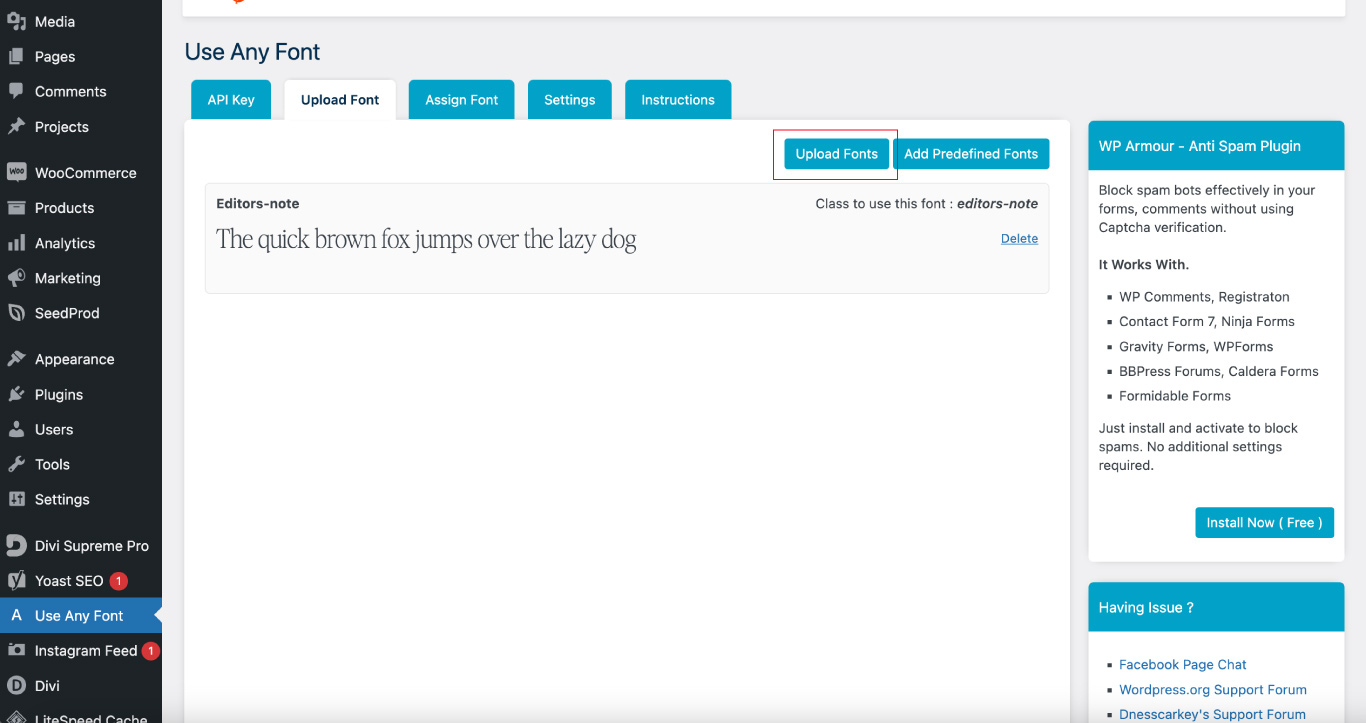The height and width of the screenshot is (723, 1366).
Task: Click the Media icon in sidebar
Action: click(x=16, y=21)
